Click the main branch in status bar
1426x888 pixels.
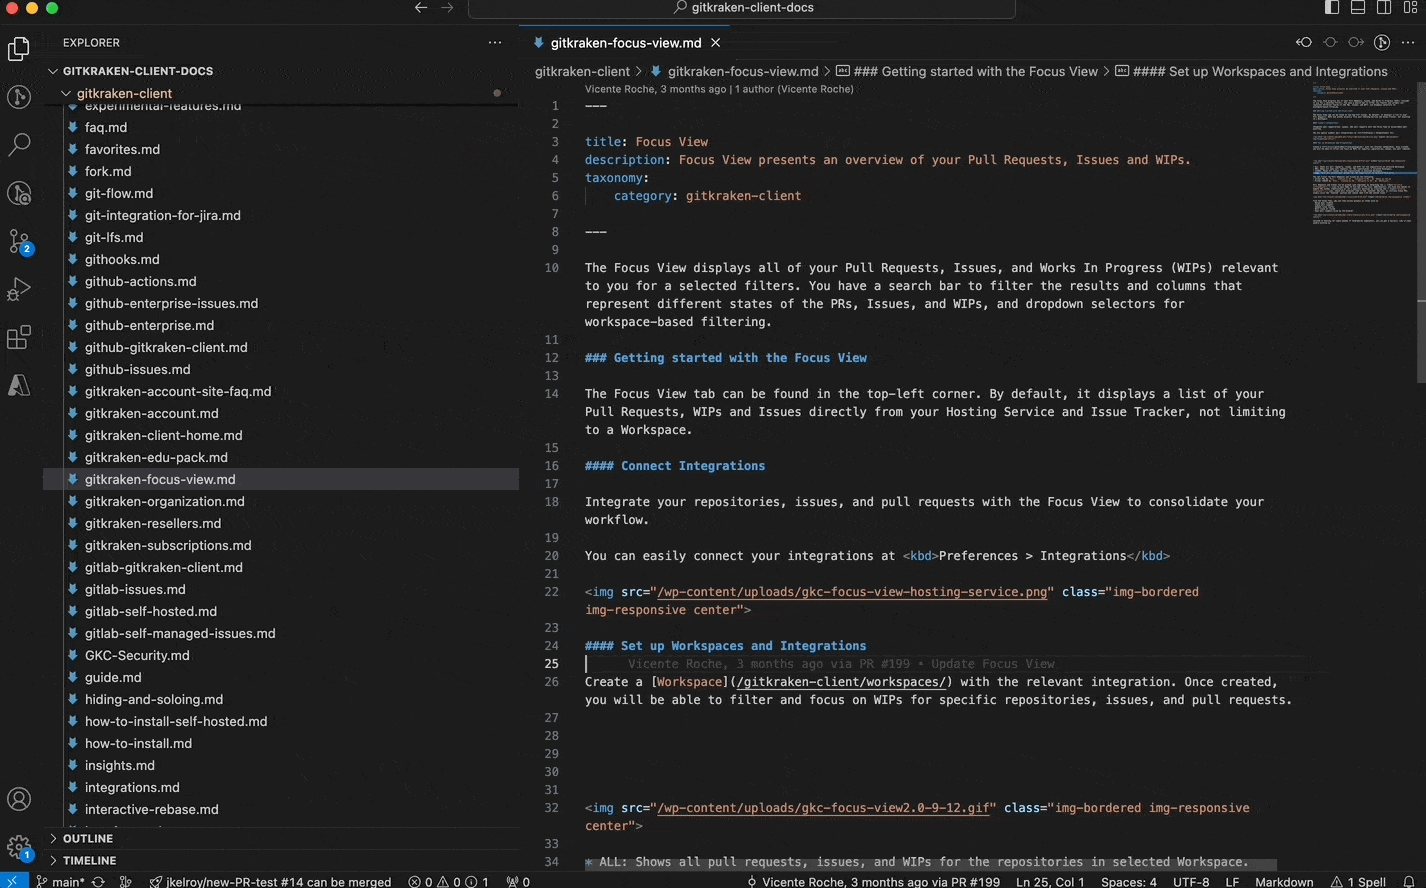coord(60,882)
